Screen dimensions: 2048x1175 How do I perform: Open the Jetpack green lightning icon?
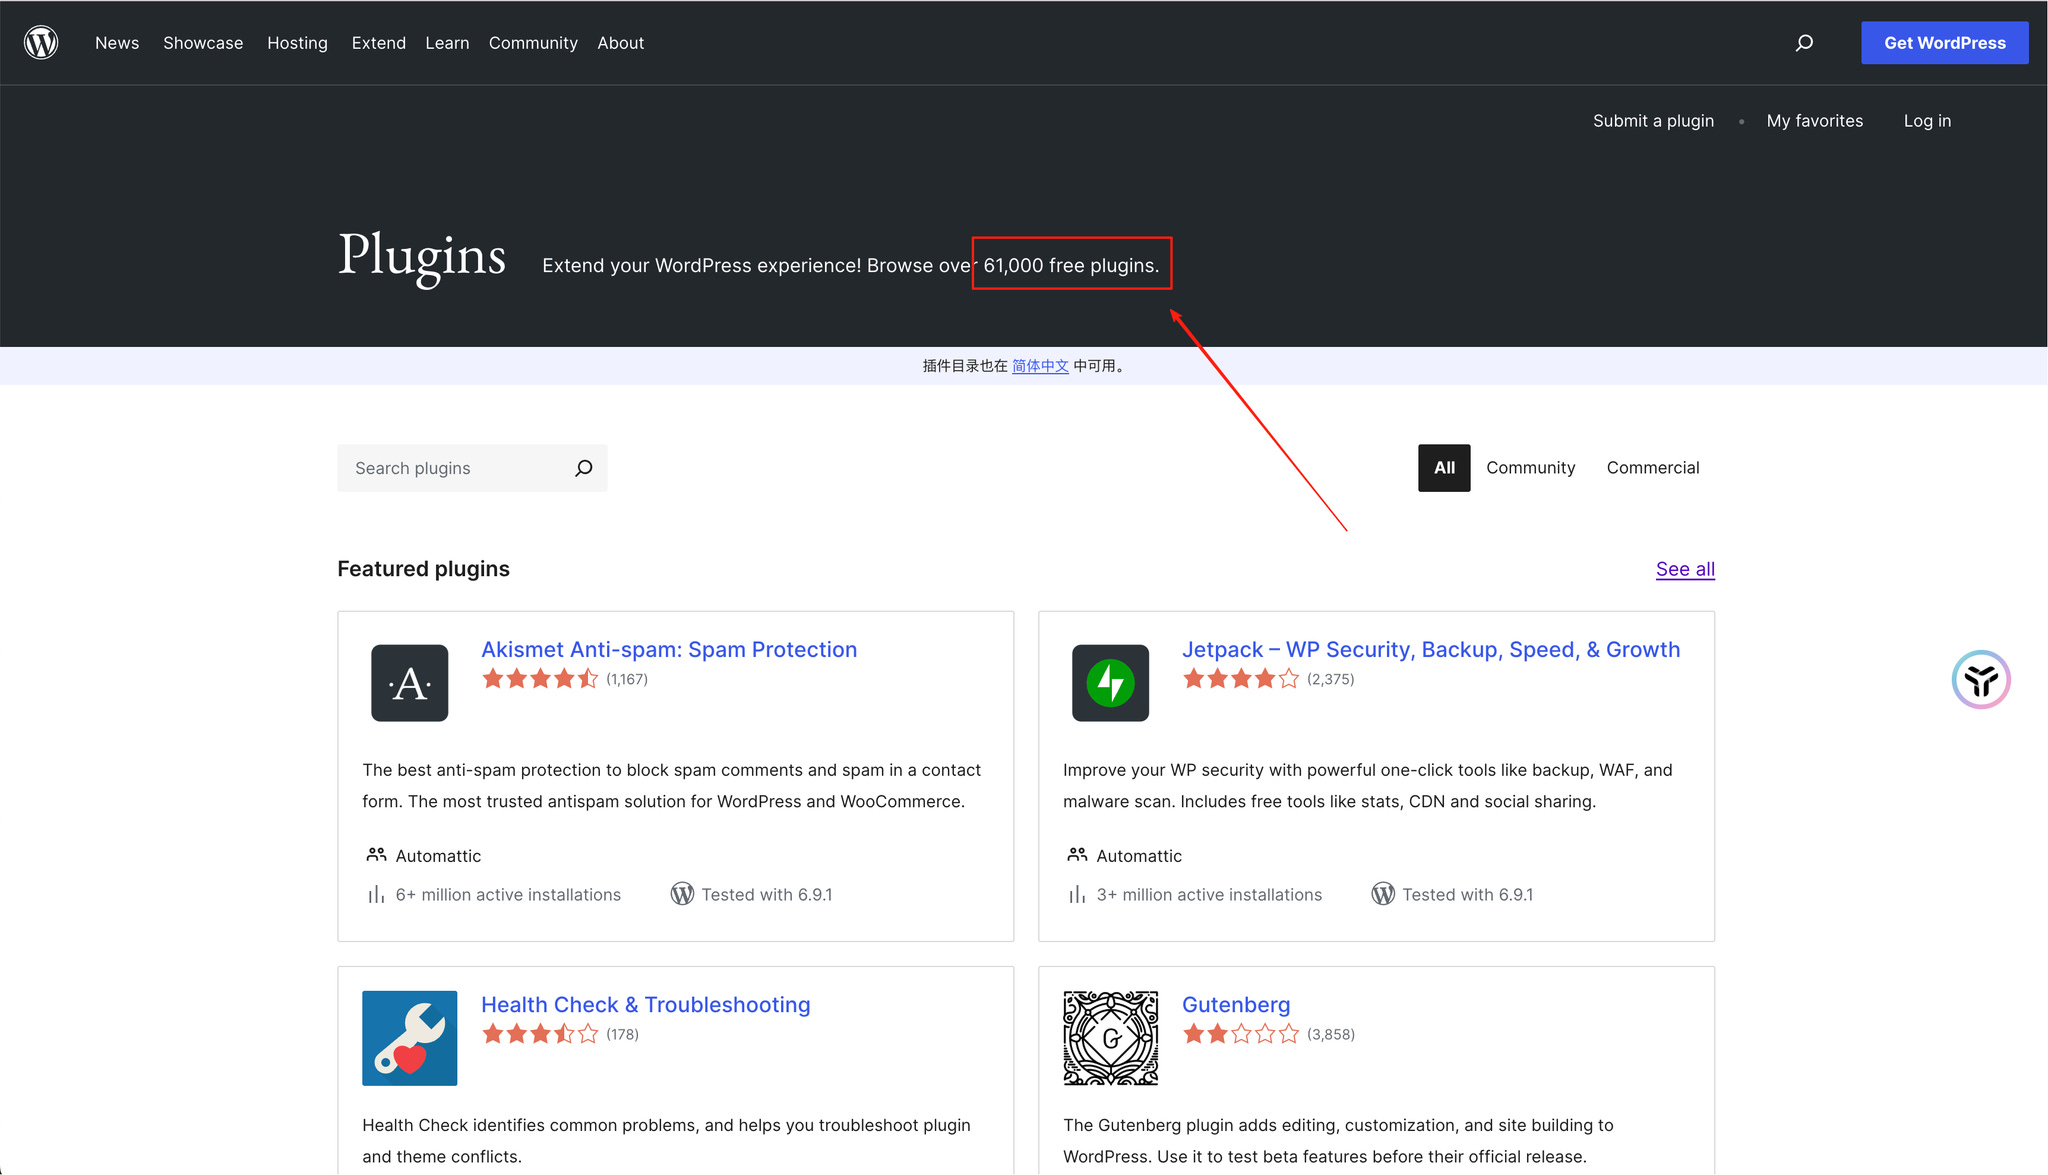1110,683
